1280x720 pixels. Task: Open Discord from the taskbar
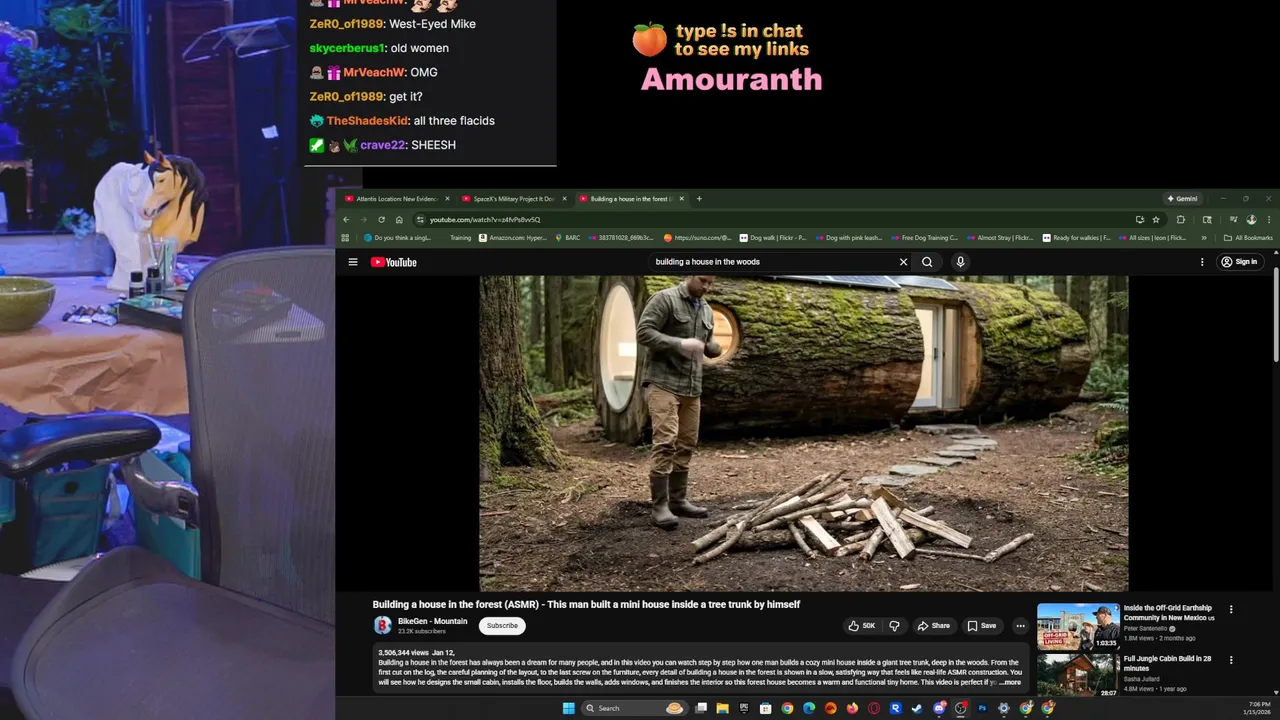939,708
